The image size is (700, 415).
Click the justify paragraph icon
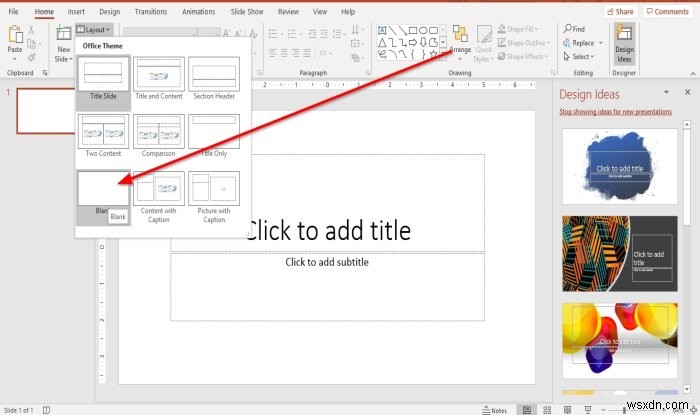point(307,53)
